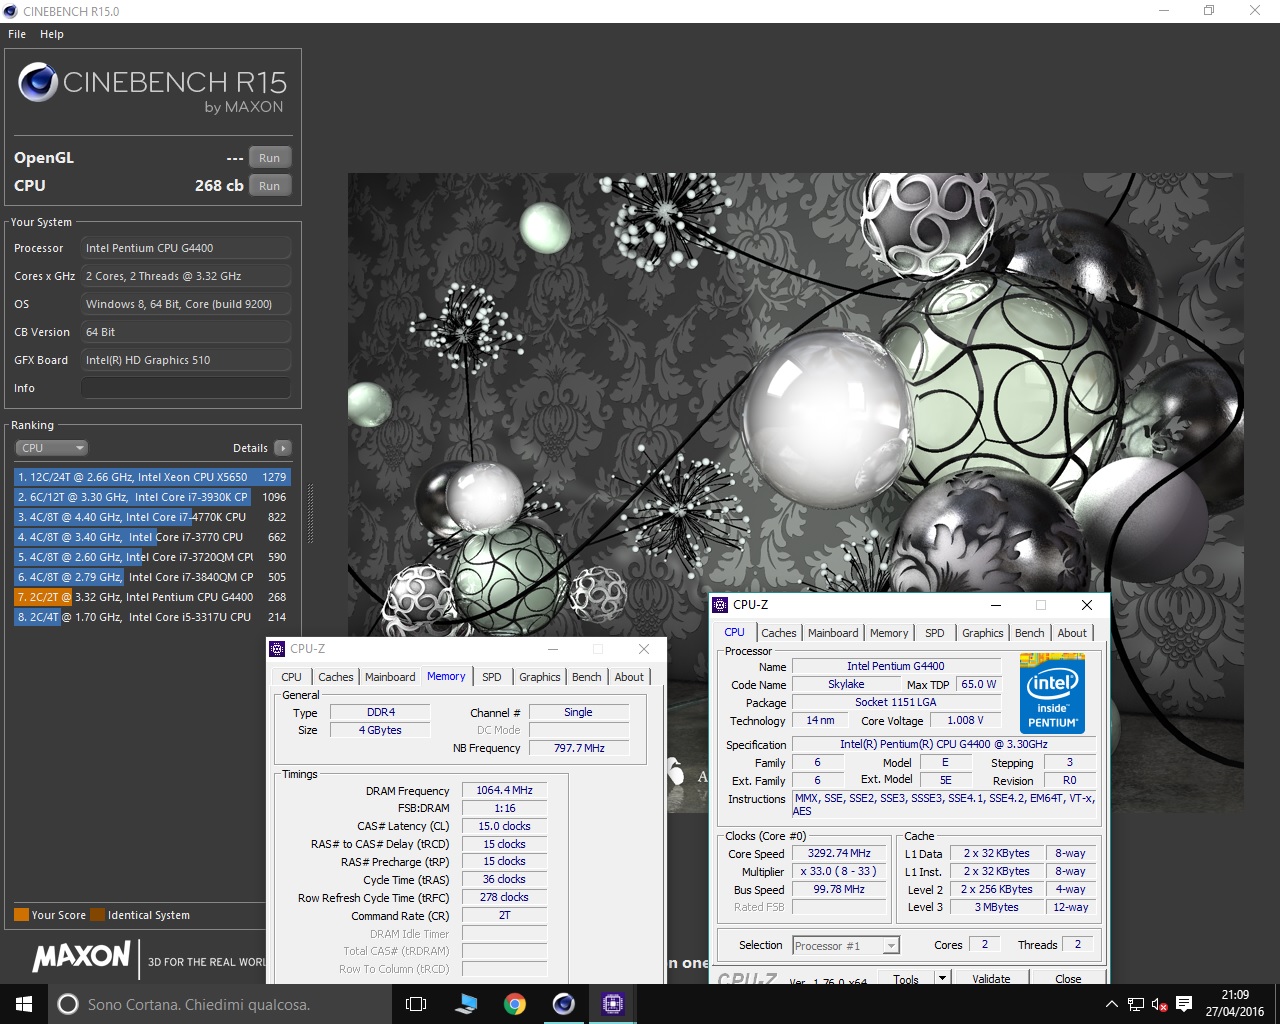Select Bench tab in memory CPU-Z window

[587, 677]
